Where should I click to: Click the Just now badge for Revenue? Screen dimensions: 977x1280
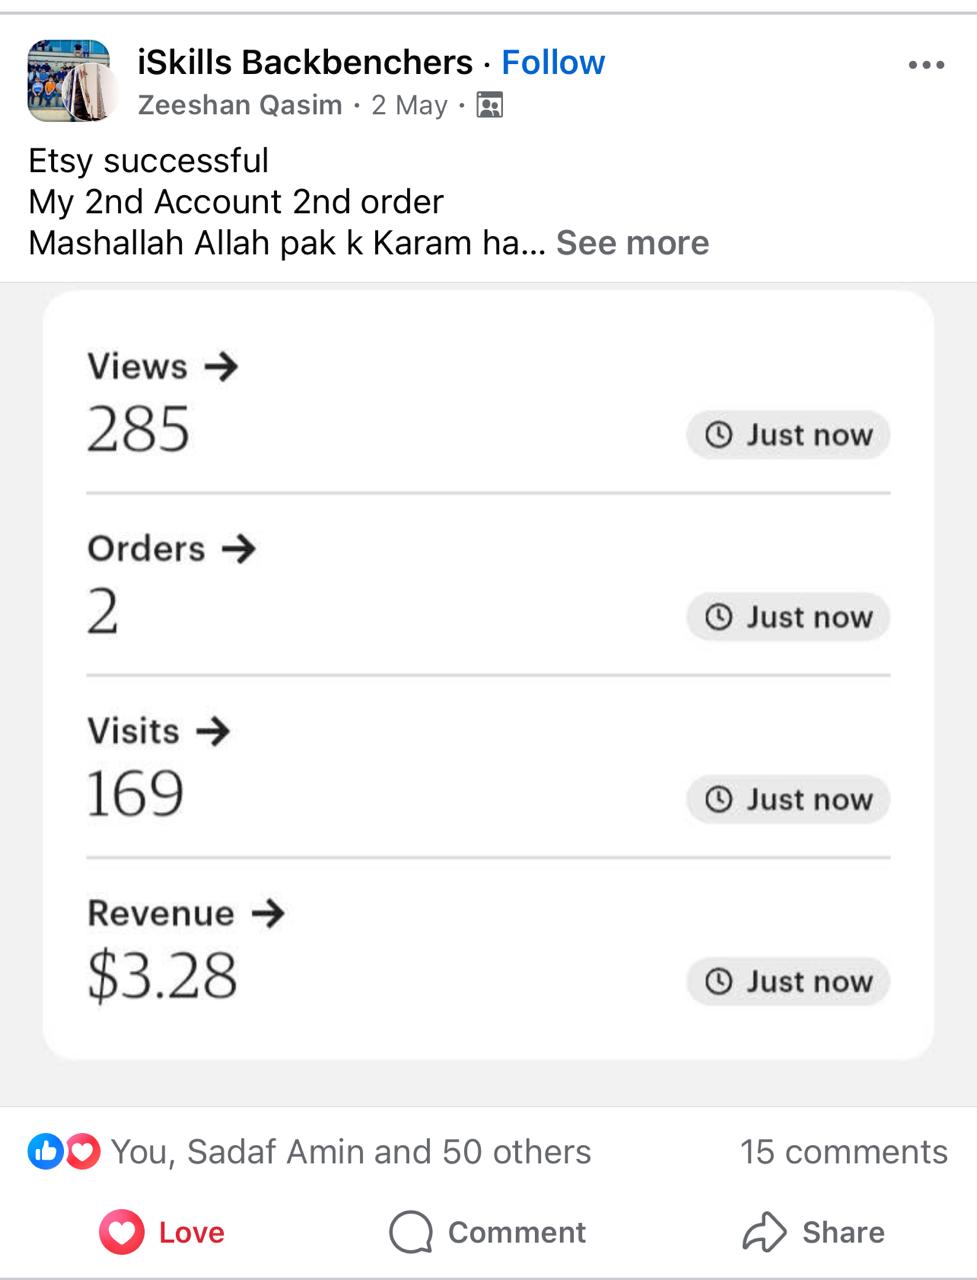click(788, 981)
